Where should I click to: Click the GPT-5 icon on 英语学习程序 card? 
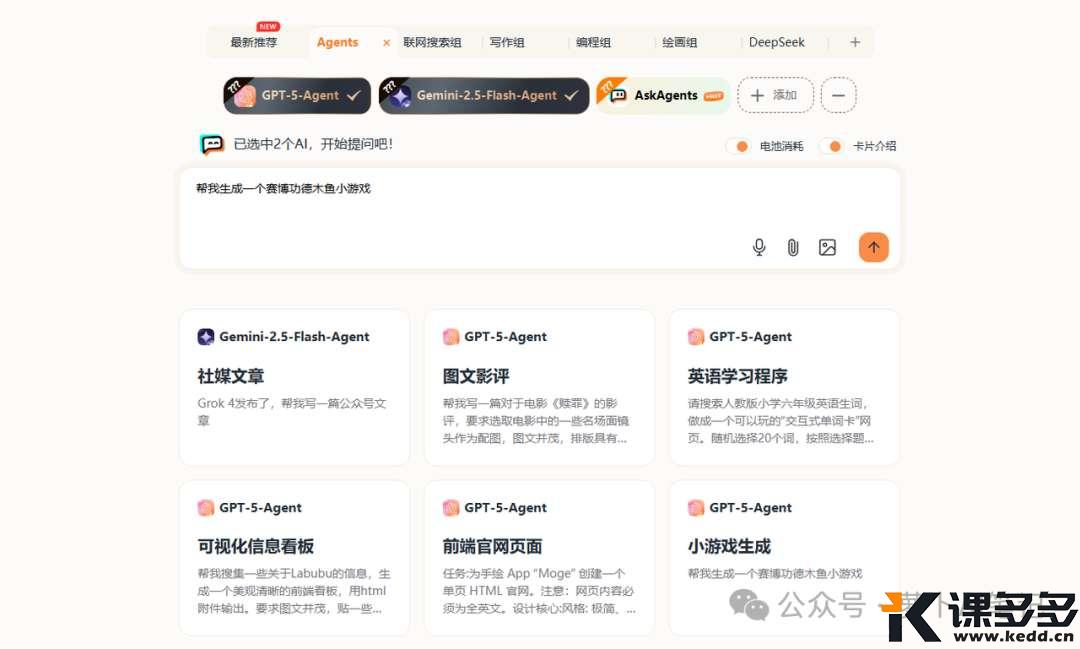click(696, 336)
